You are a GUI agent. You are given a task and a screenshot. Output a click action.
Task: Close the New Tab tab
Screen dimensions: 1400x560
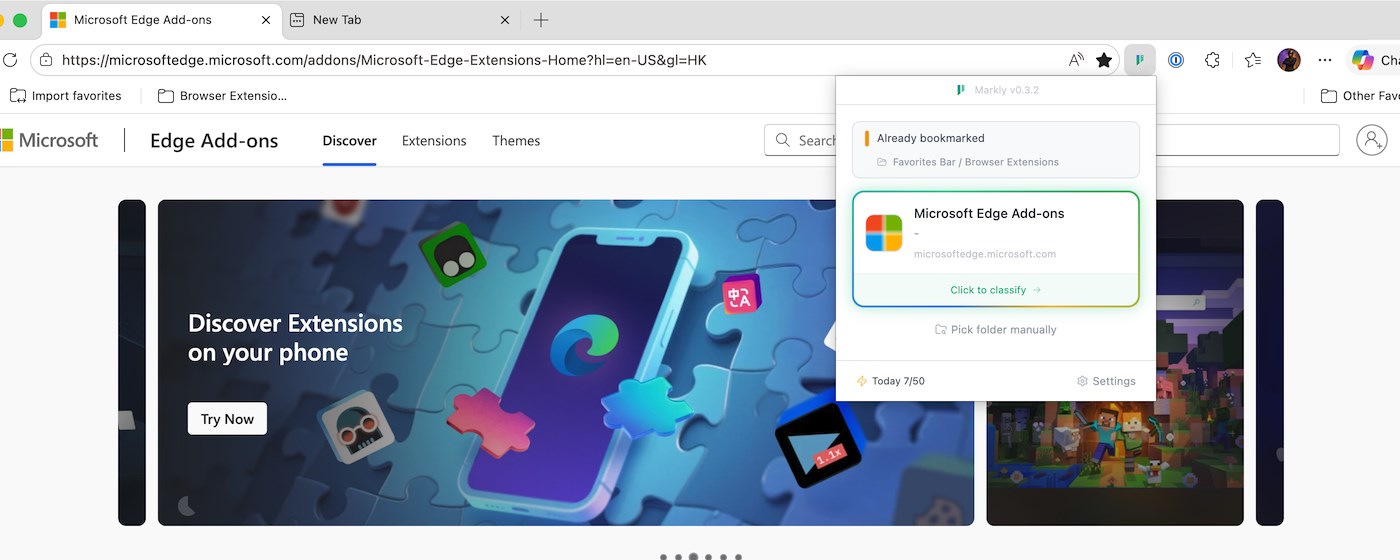point(504,20)
